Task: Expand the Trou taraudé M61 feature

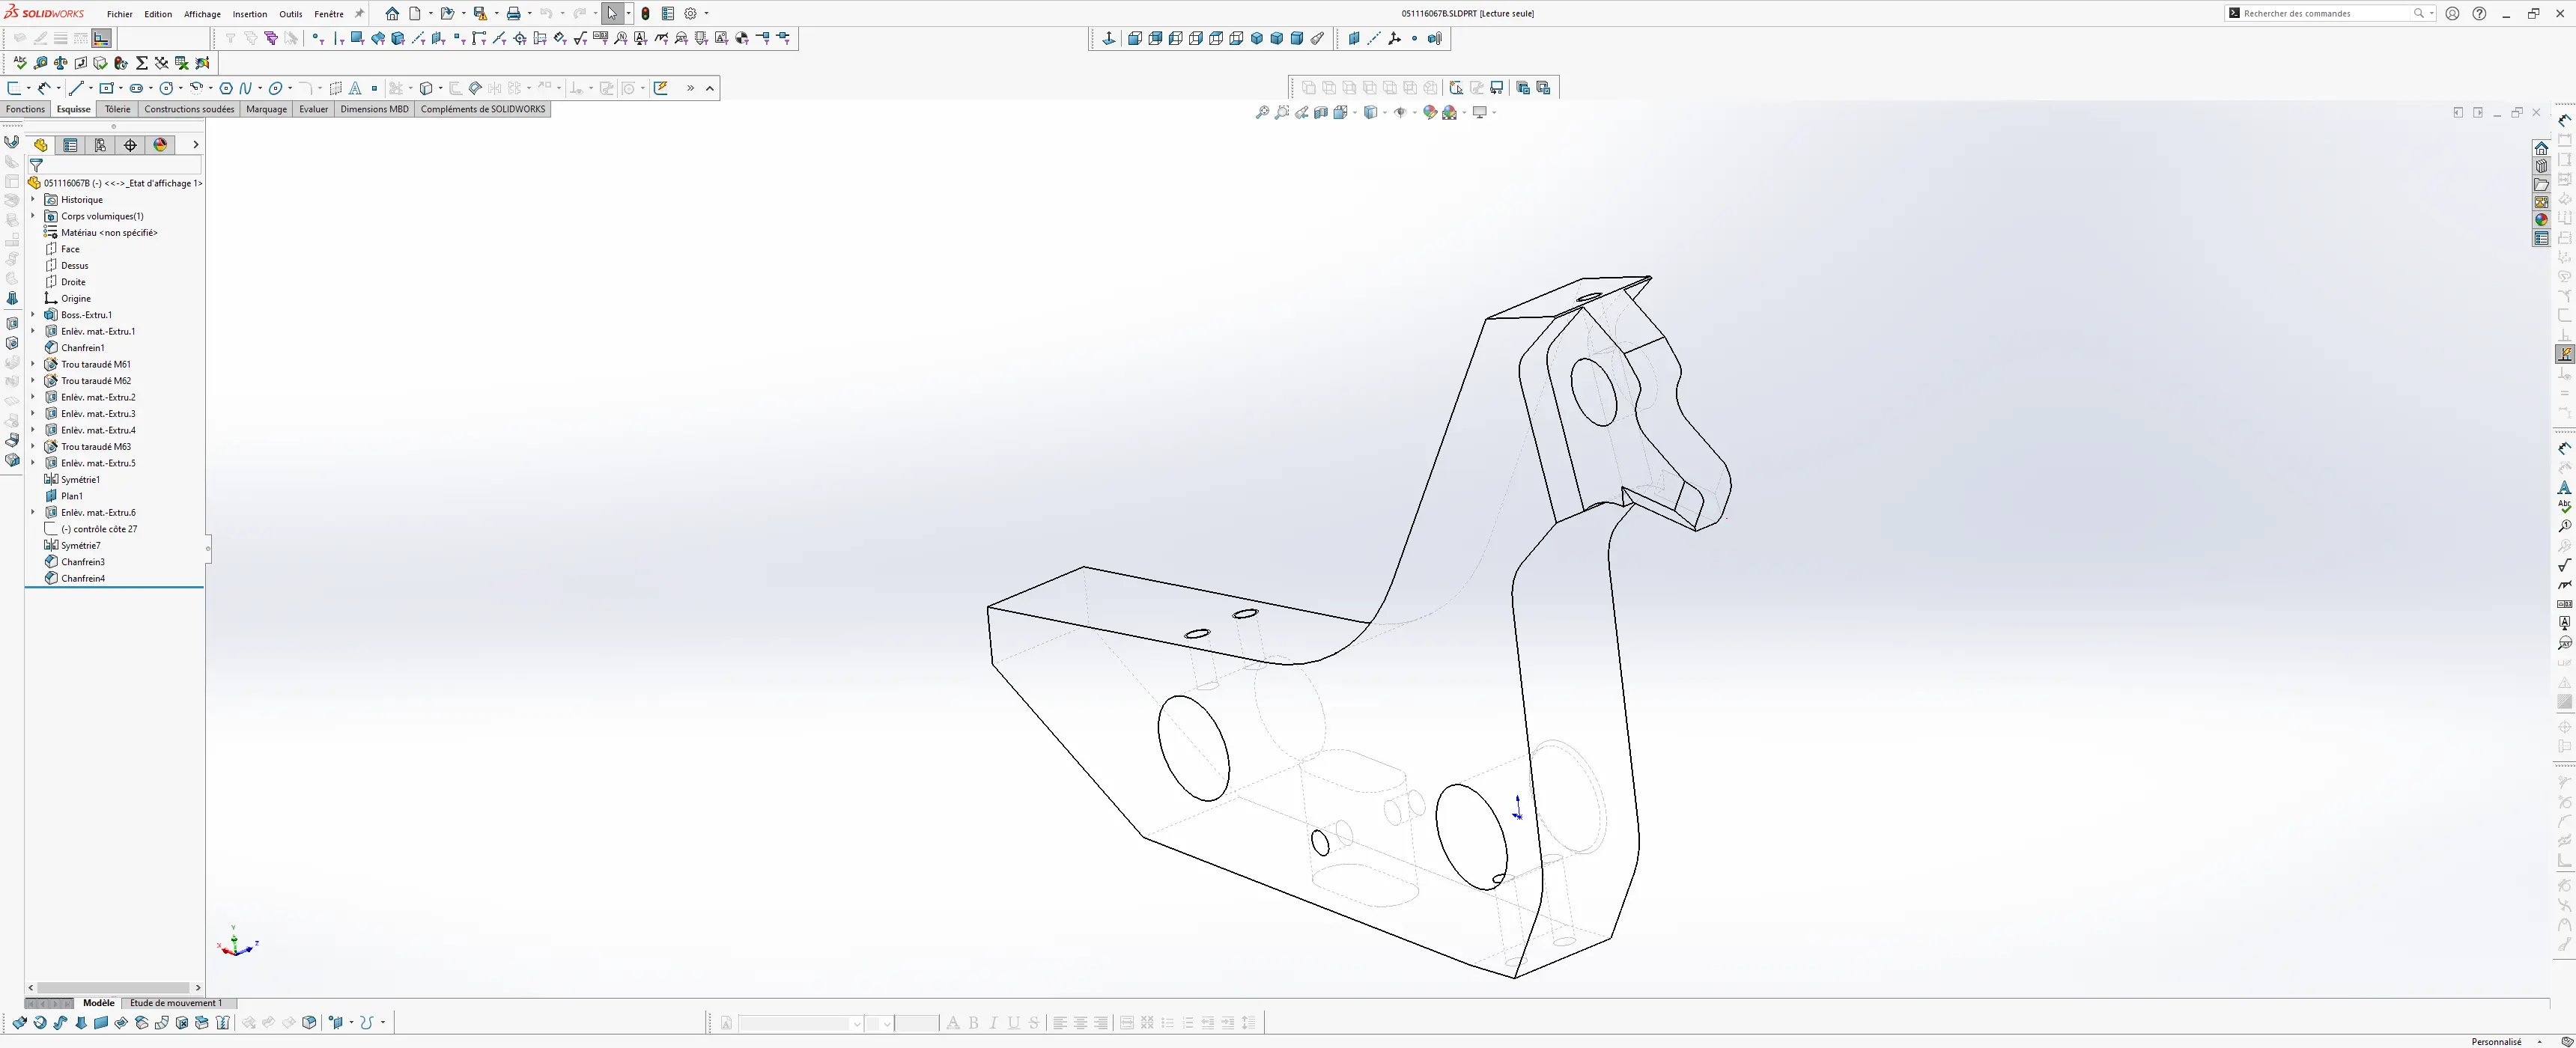Action: [x=32, y=364]
